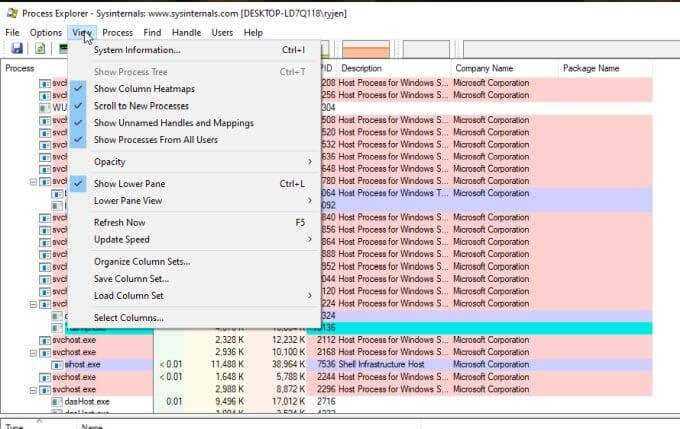Click the text Shell Infrastructure Host
Viewport: 680px width, 429px height.
(x=381, y=364)
